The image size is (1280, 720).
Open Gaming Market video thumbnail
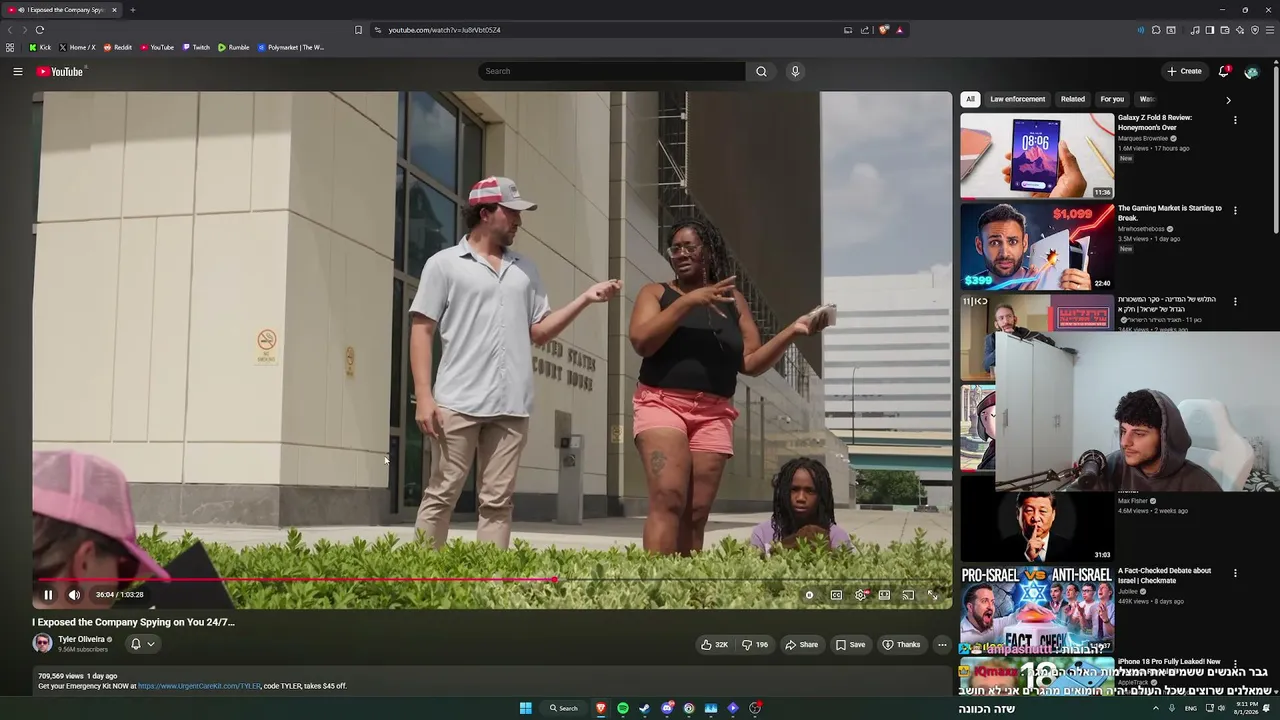1037,246
